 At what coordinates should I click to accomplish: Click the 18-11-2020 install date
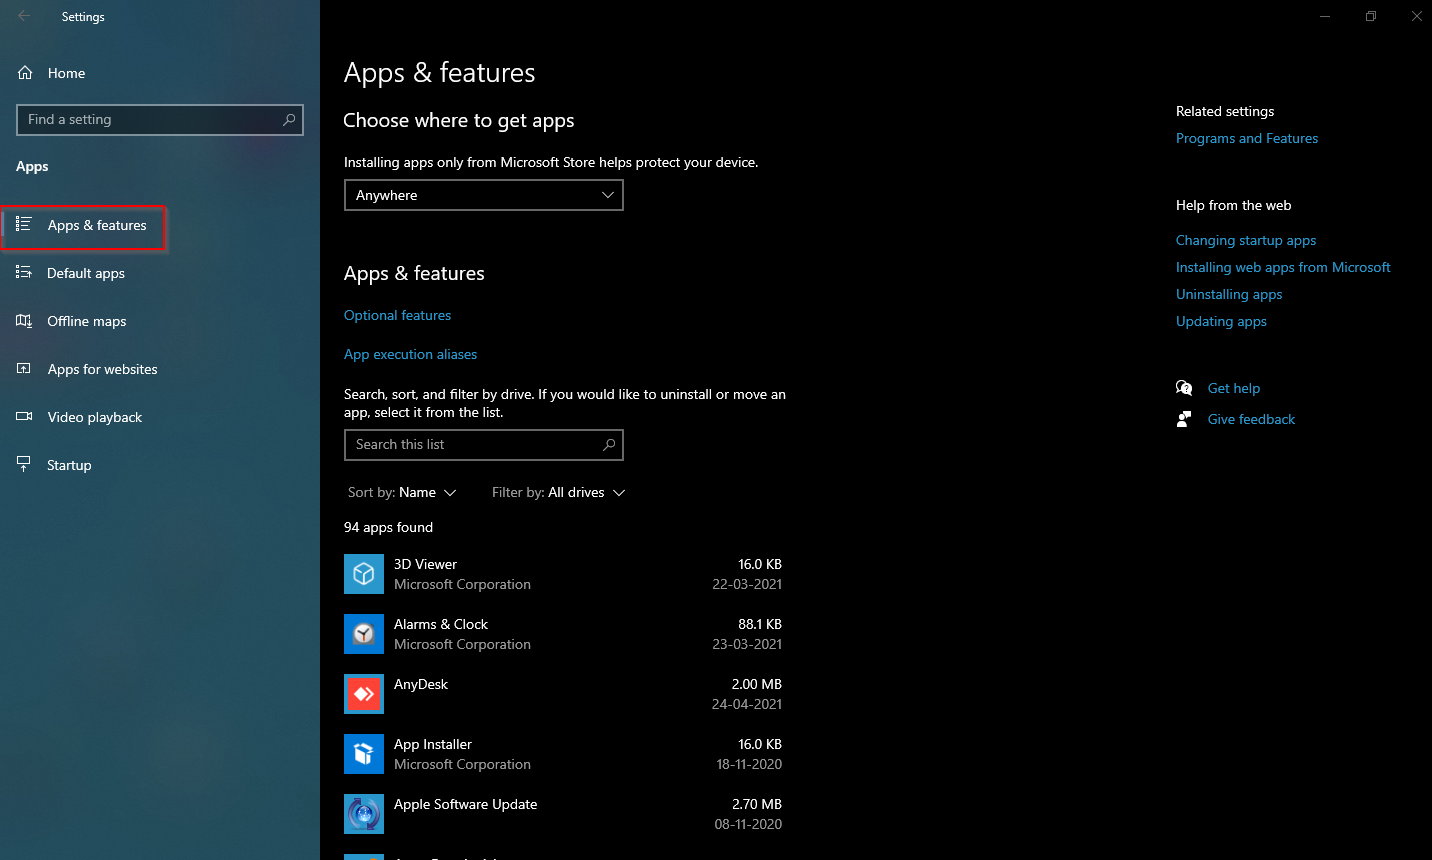click(x=749, y=764)
